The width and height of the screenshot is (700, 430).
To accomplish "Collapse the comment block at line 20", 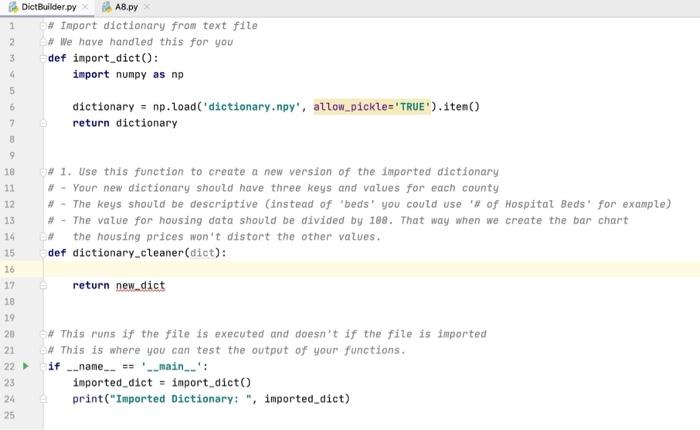I will [43, 334].
